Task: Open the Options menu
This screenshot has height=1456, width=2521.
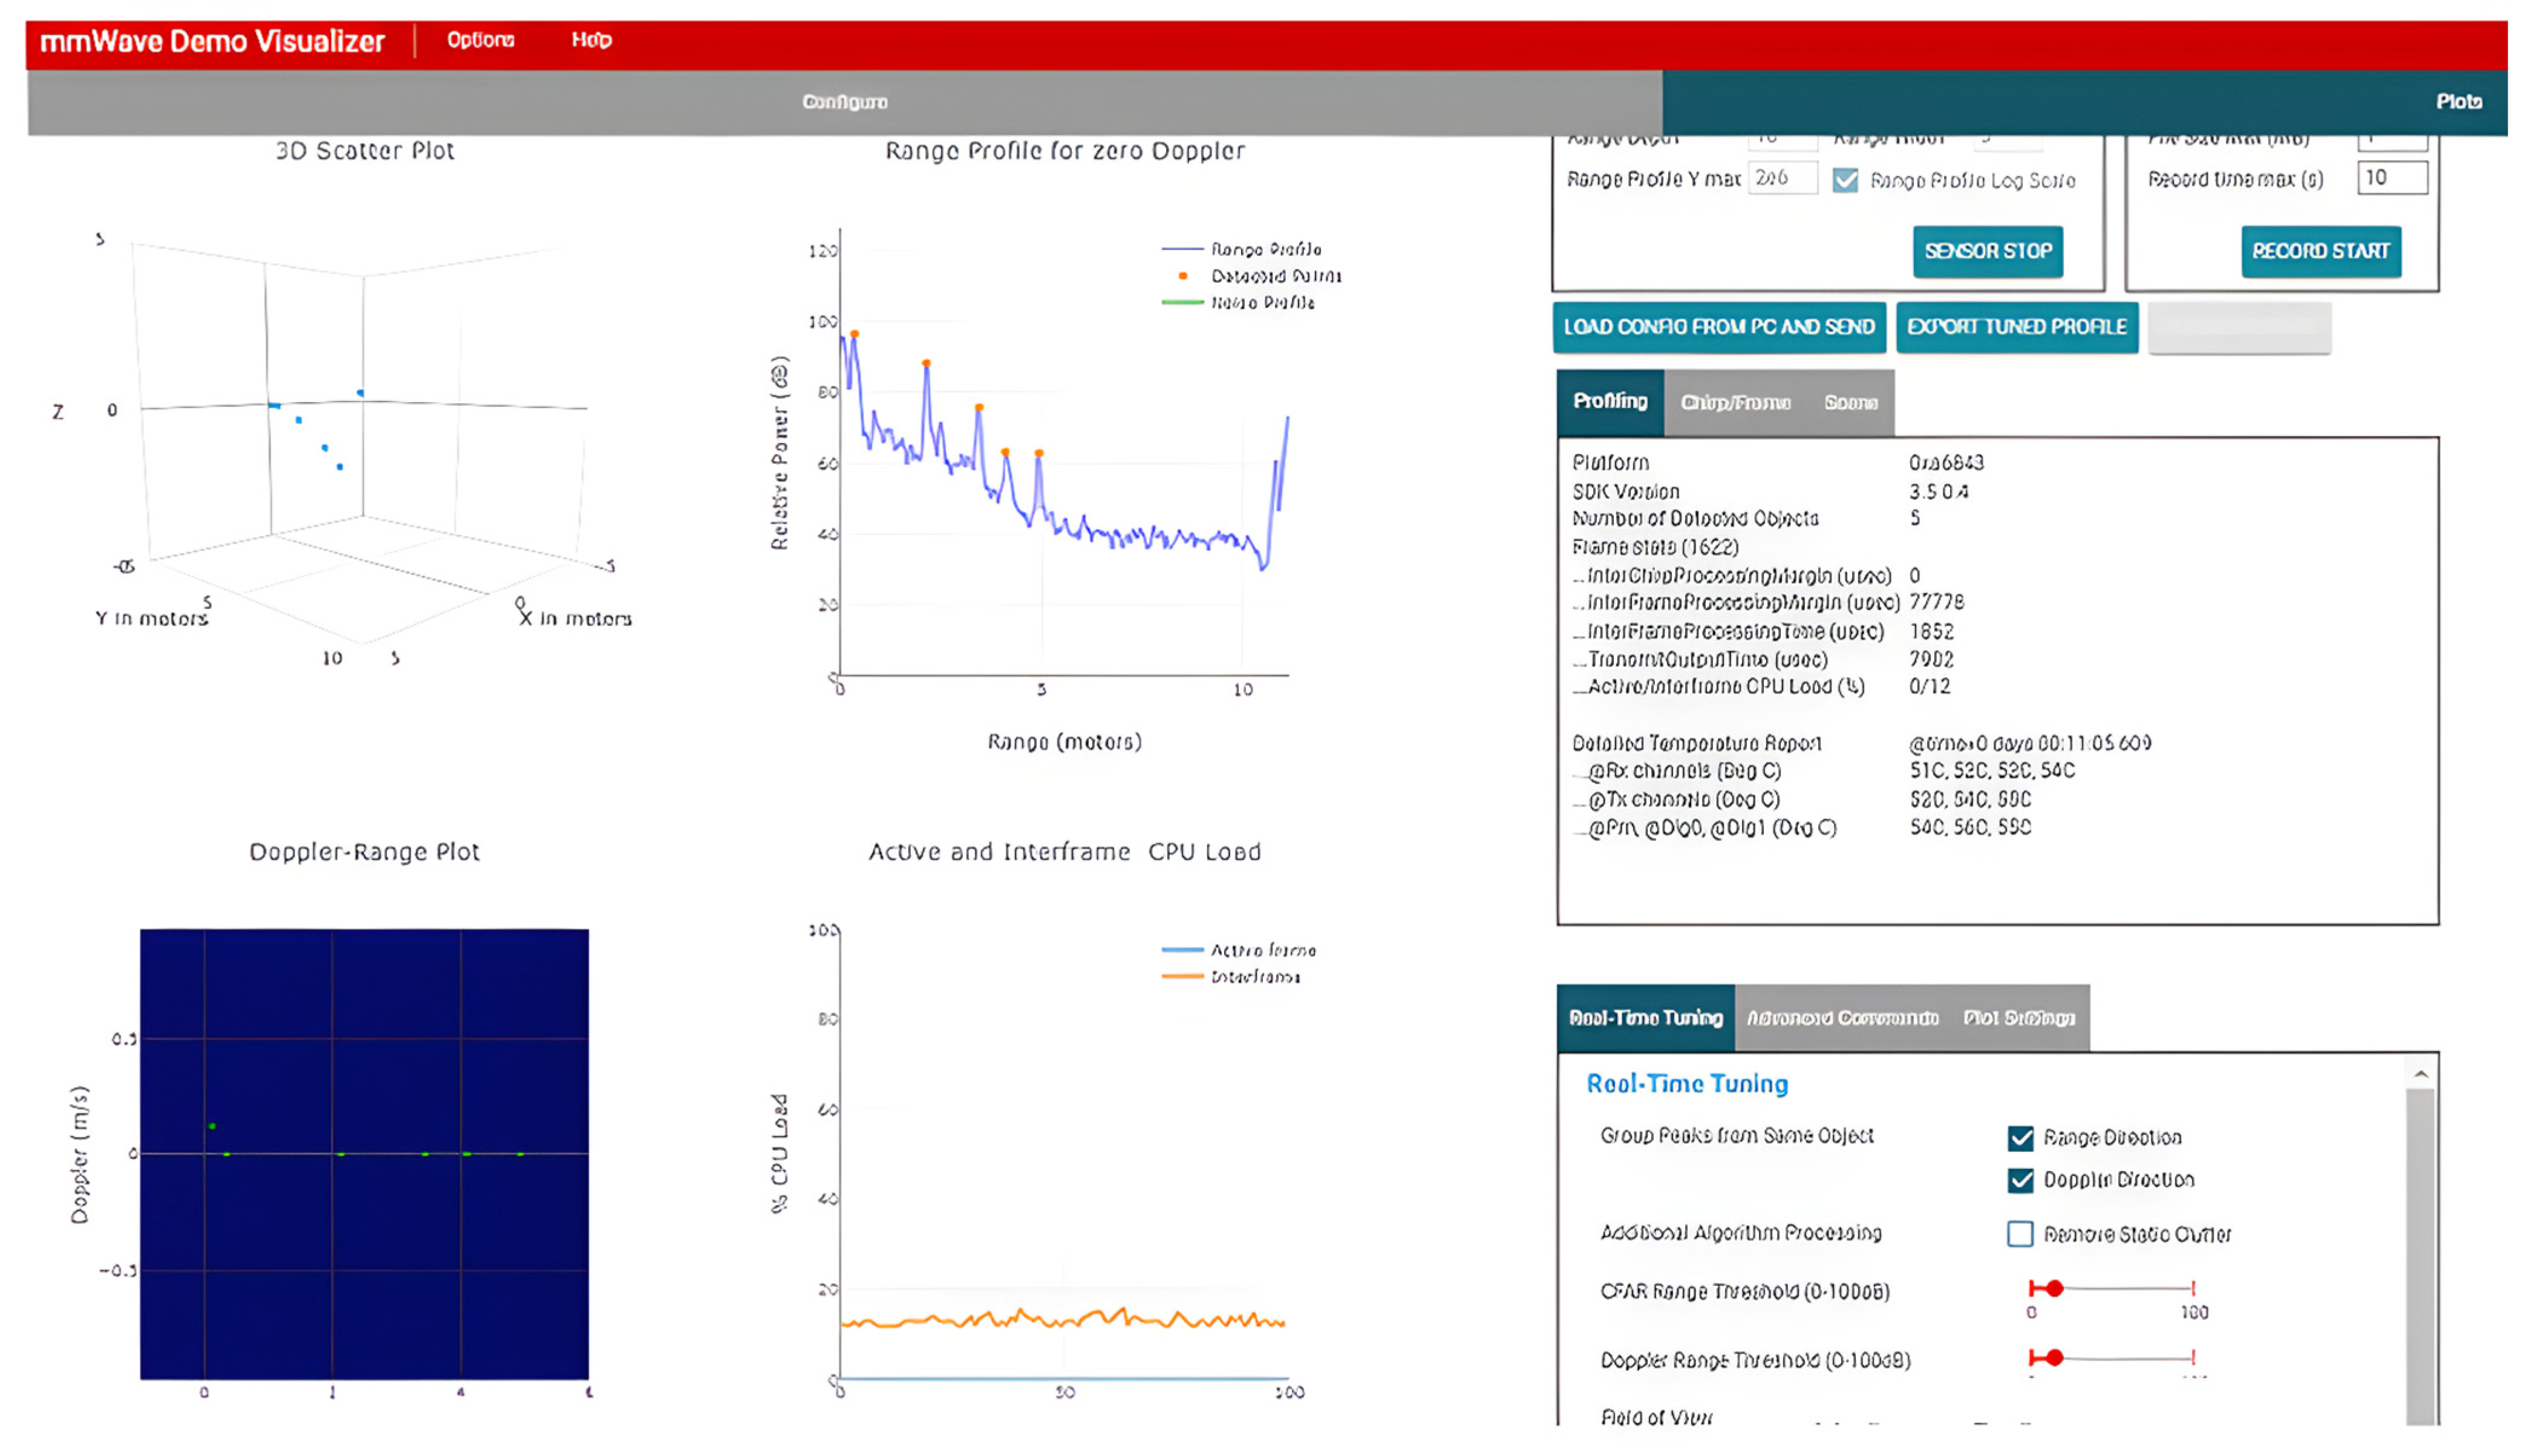Action: coord(480,40)
